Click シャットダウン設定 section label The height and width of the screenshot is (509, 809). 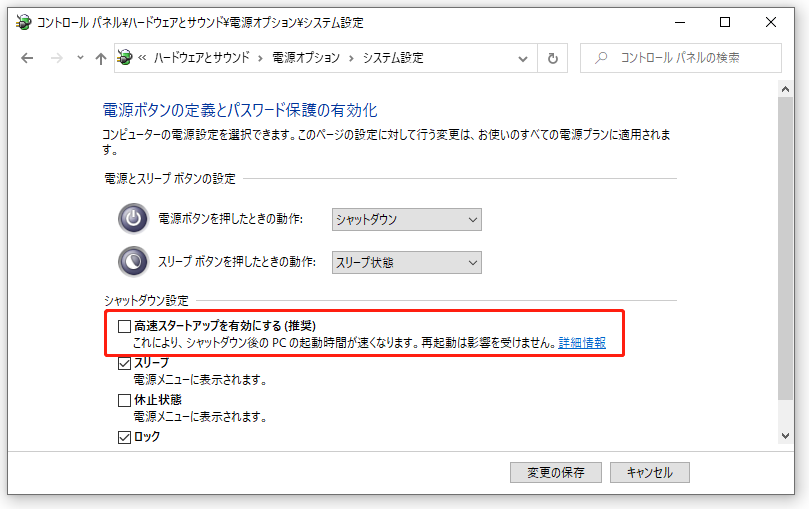click(x=147, y=300)
